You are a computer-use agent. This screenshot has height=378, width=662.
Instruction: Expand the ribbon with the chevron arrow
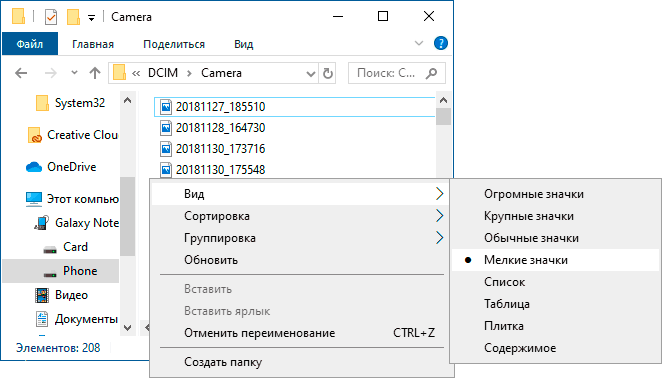419,44
